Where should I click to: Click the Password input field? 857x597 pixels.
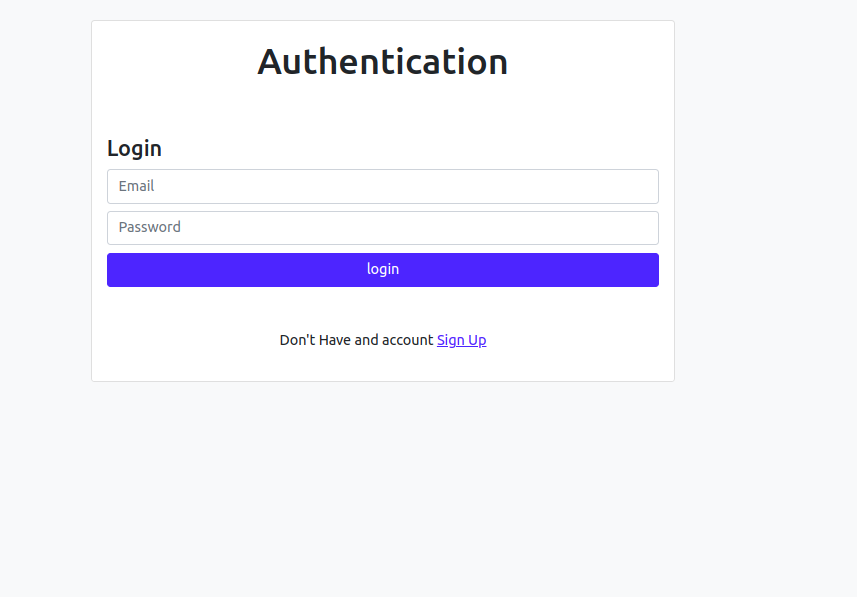pyautogui.click(x=383, y=227)
